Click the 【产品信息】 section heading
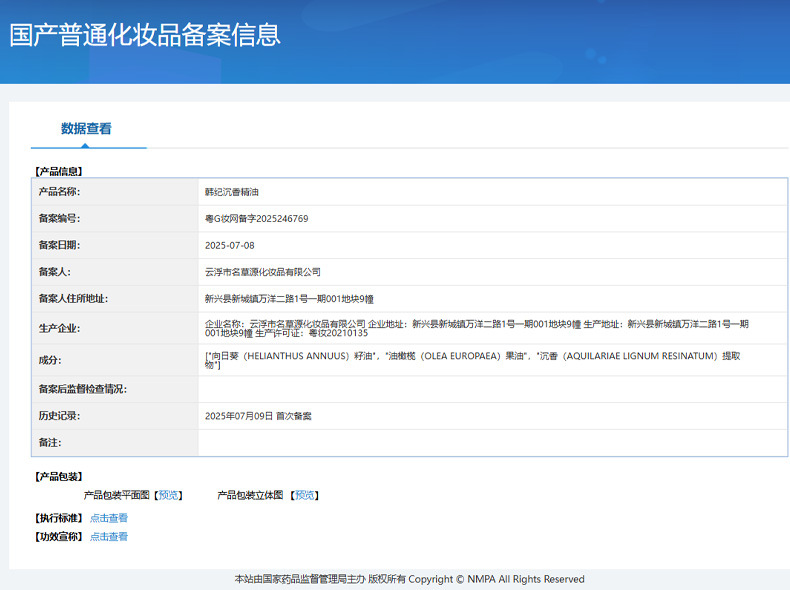Screen dimensions: 790x590 [58, 172]
